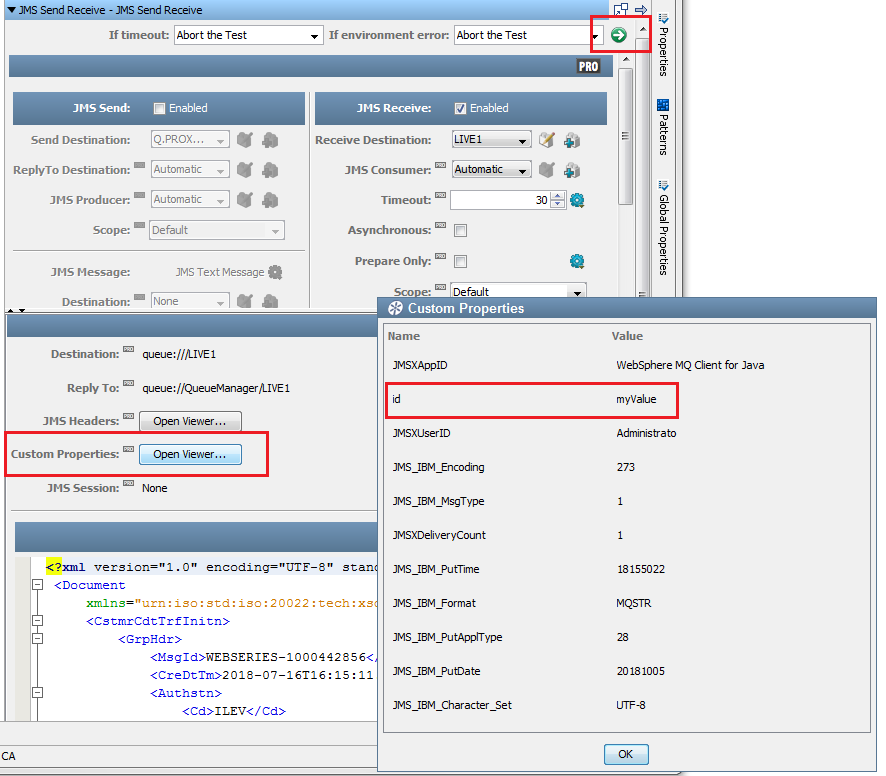
Task: Open the Global Properties side tab
Action: click(663, 228)
